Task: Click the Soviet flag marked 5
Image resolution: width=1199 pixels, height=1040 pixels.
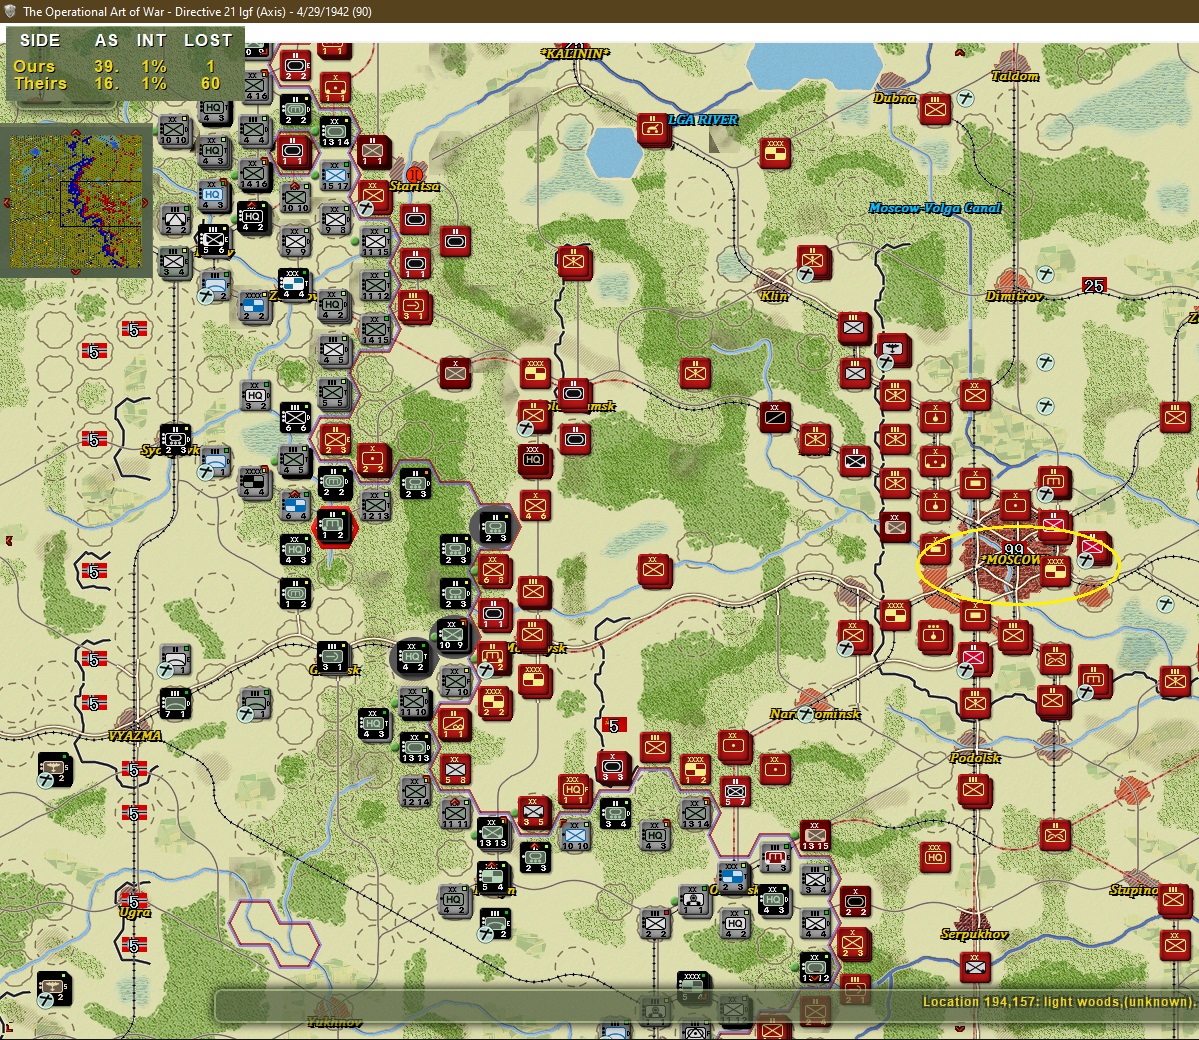Action: (613, 726)
